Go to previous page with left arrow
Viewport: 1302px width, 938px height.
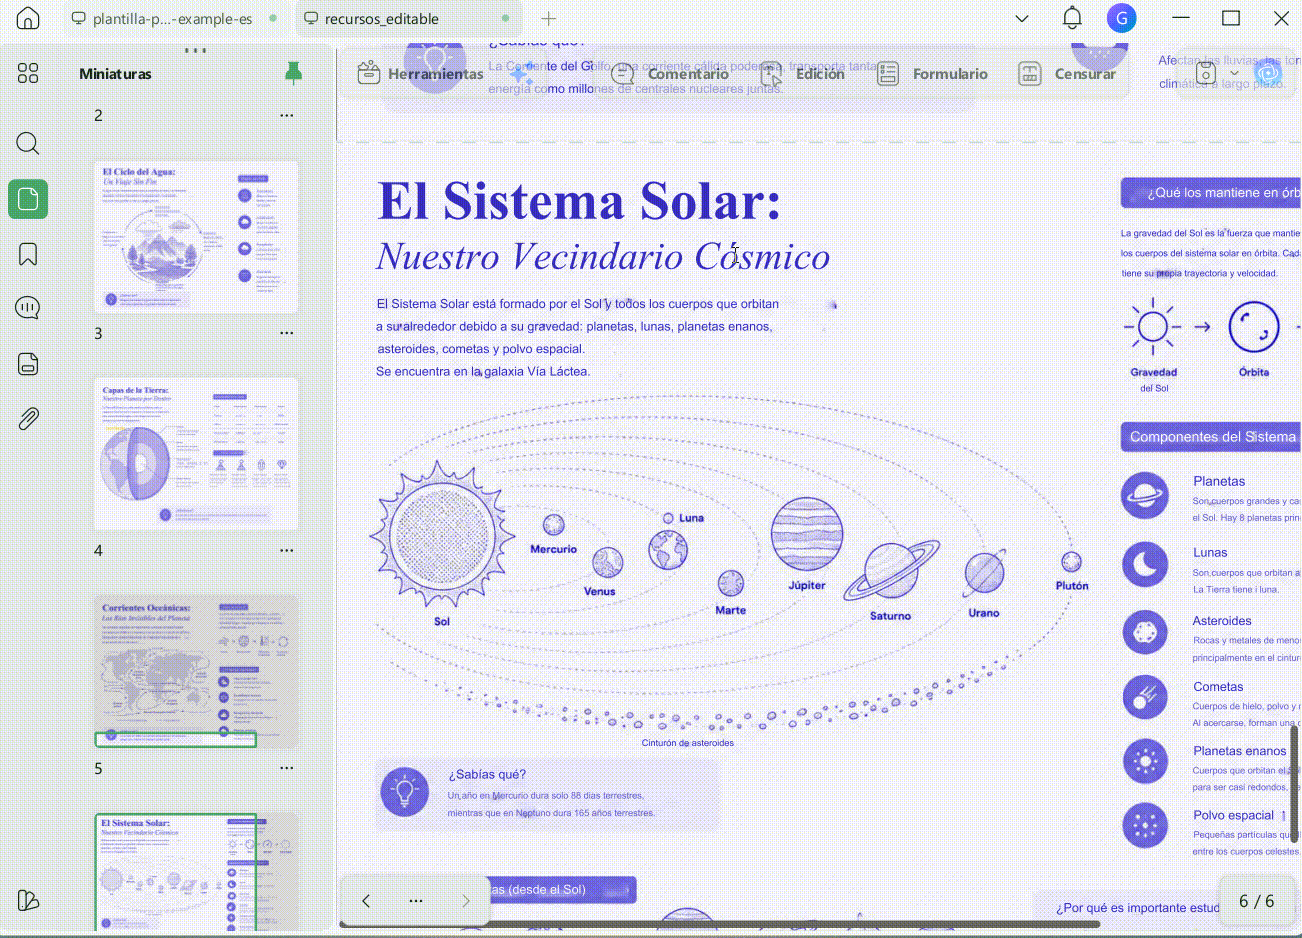pos(366,901)
